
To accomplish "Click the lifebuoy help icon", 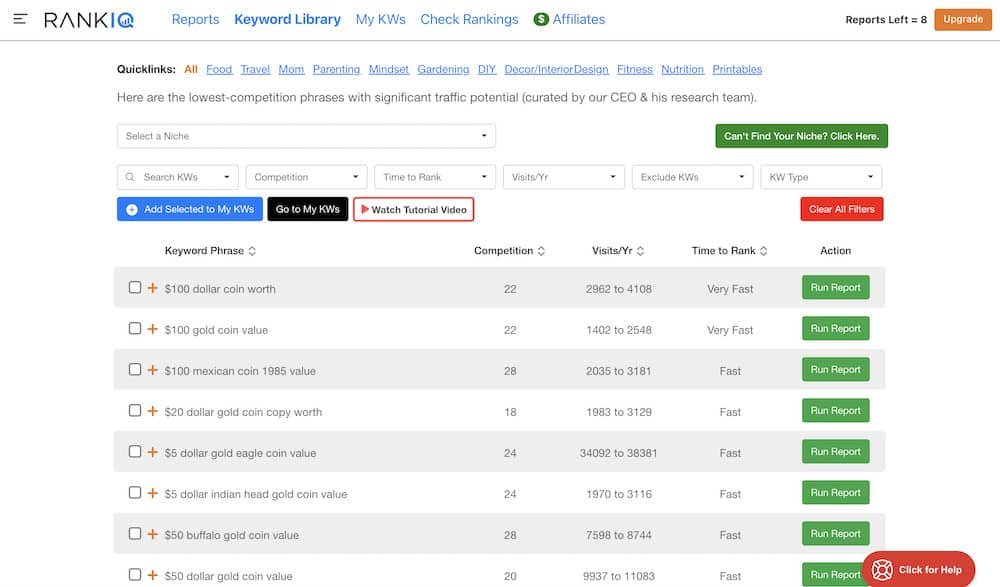I will coord(882,570).
